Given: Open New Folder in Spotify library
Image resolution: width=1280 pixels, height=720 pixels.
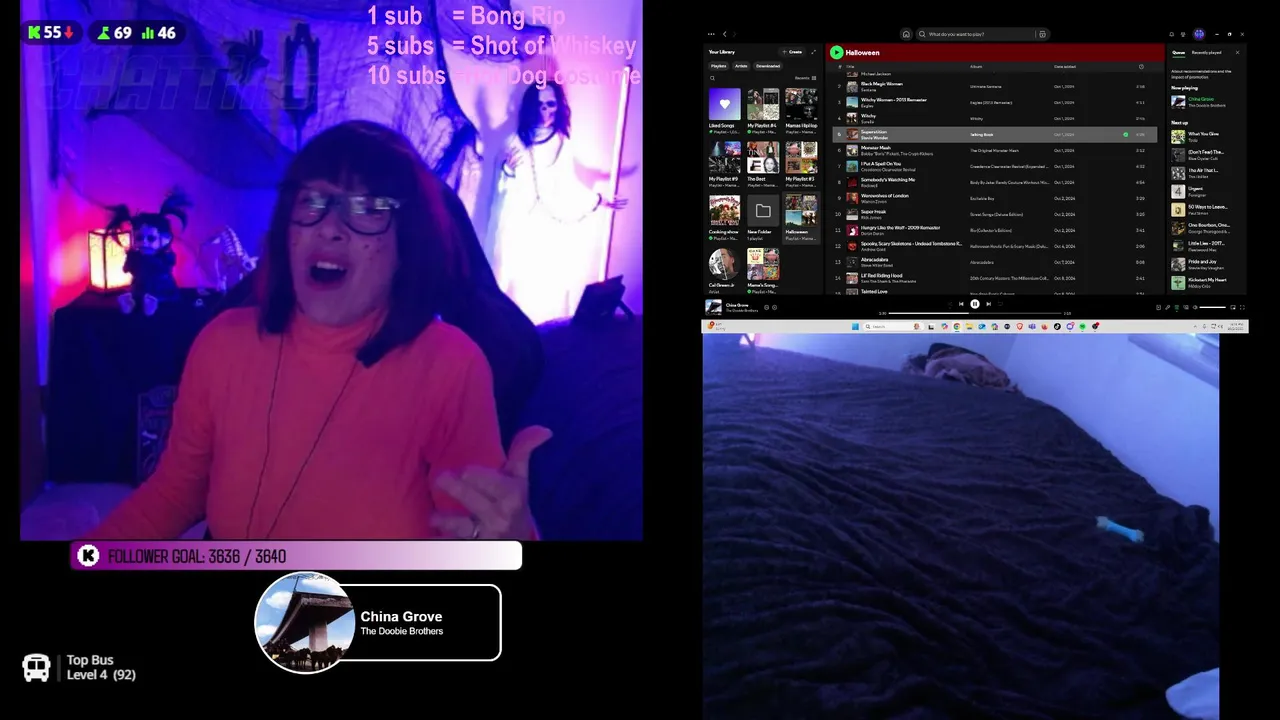Looking at the screenshot, I should pyautogui.click(x=762, y=217).
